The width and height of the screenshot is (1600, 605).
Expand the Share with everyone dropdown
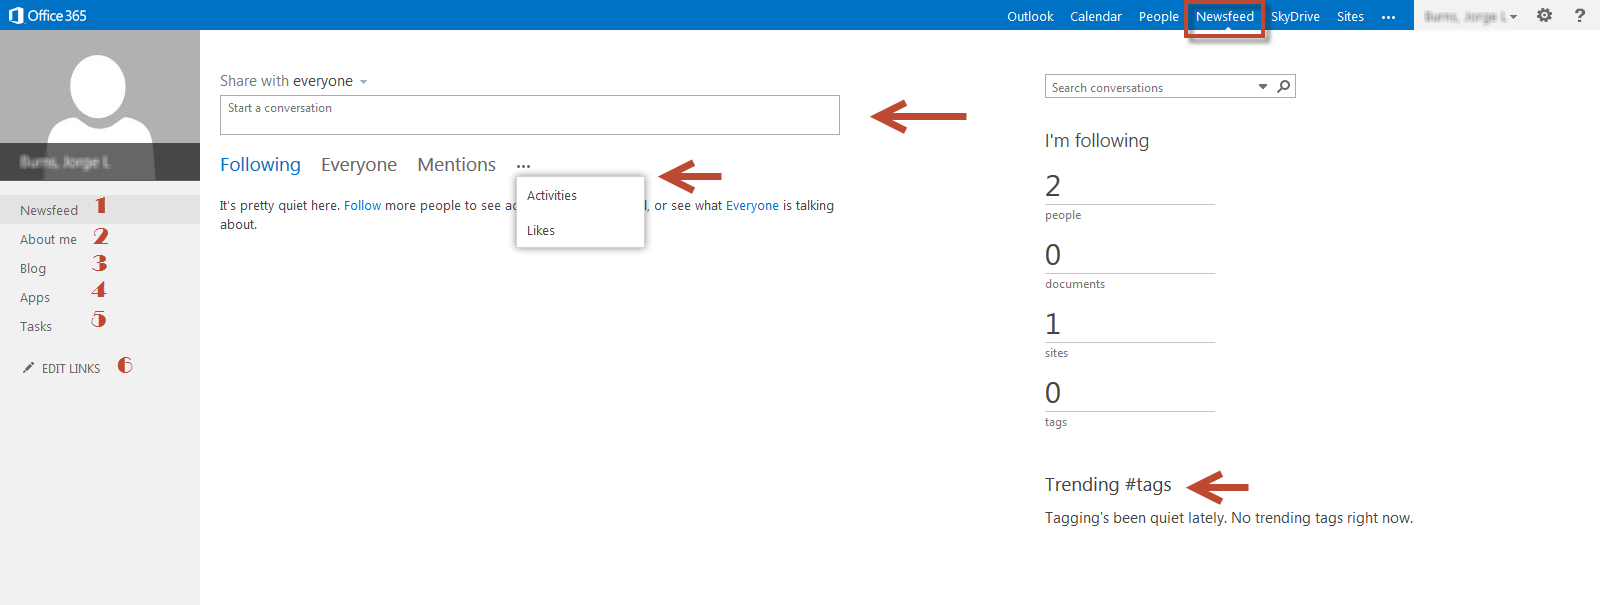click(x=363, y=82)
